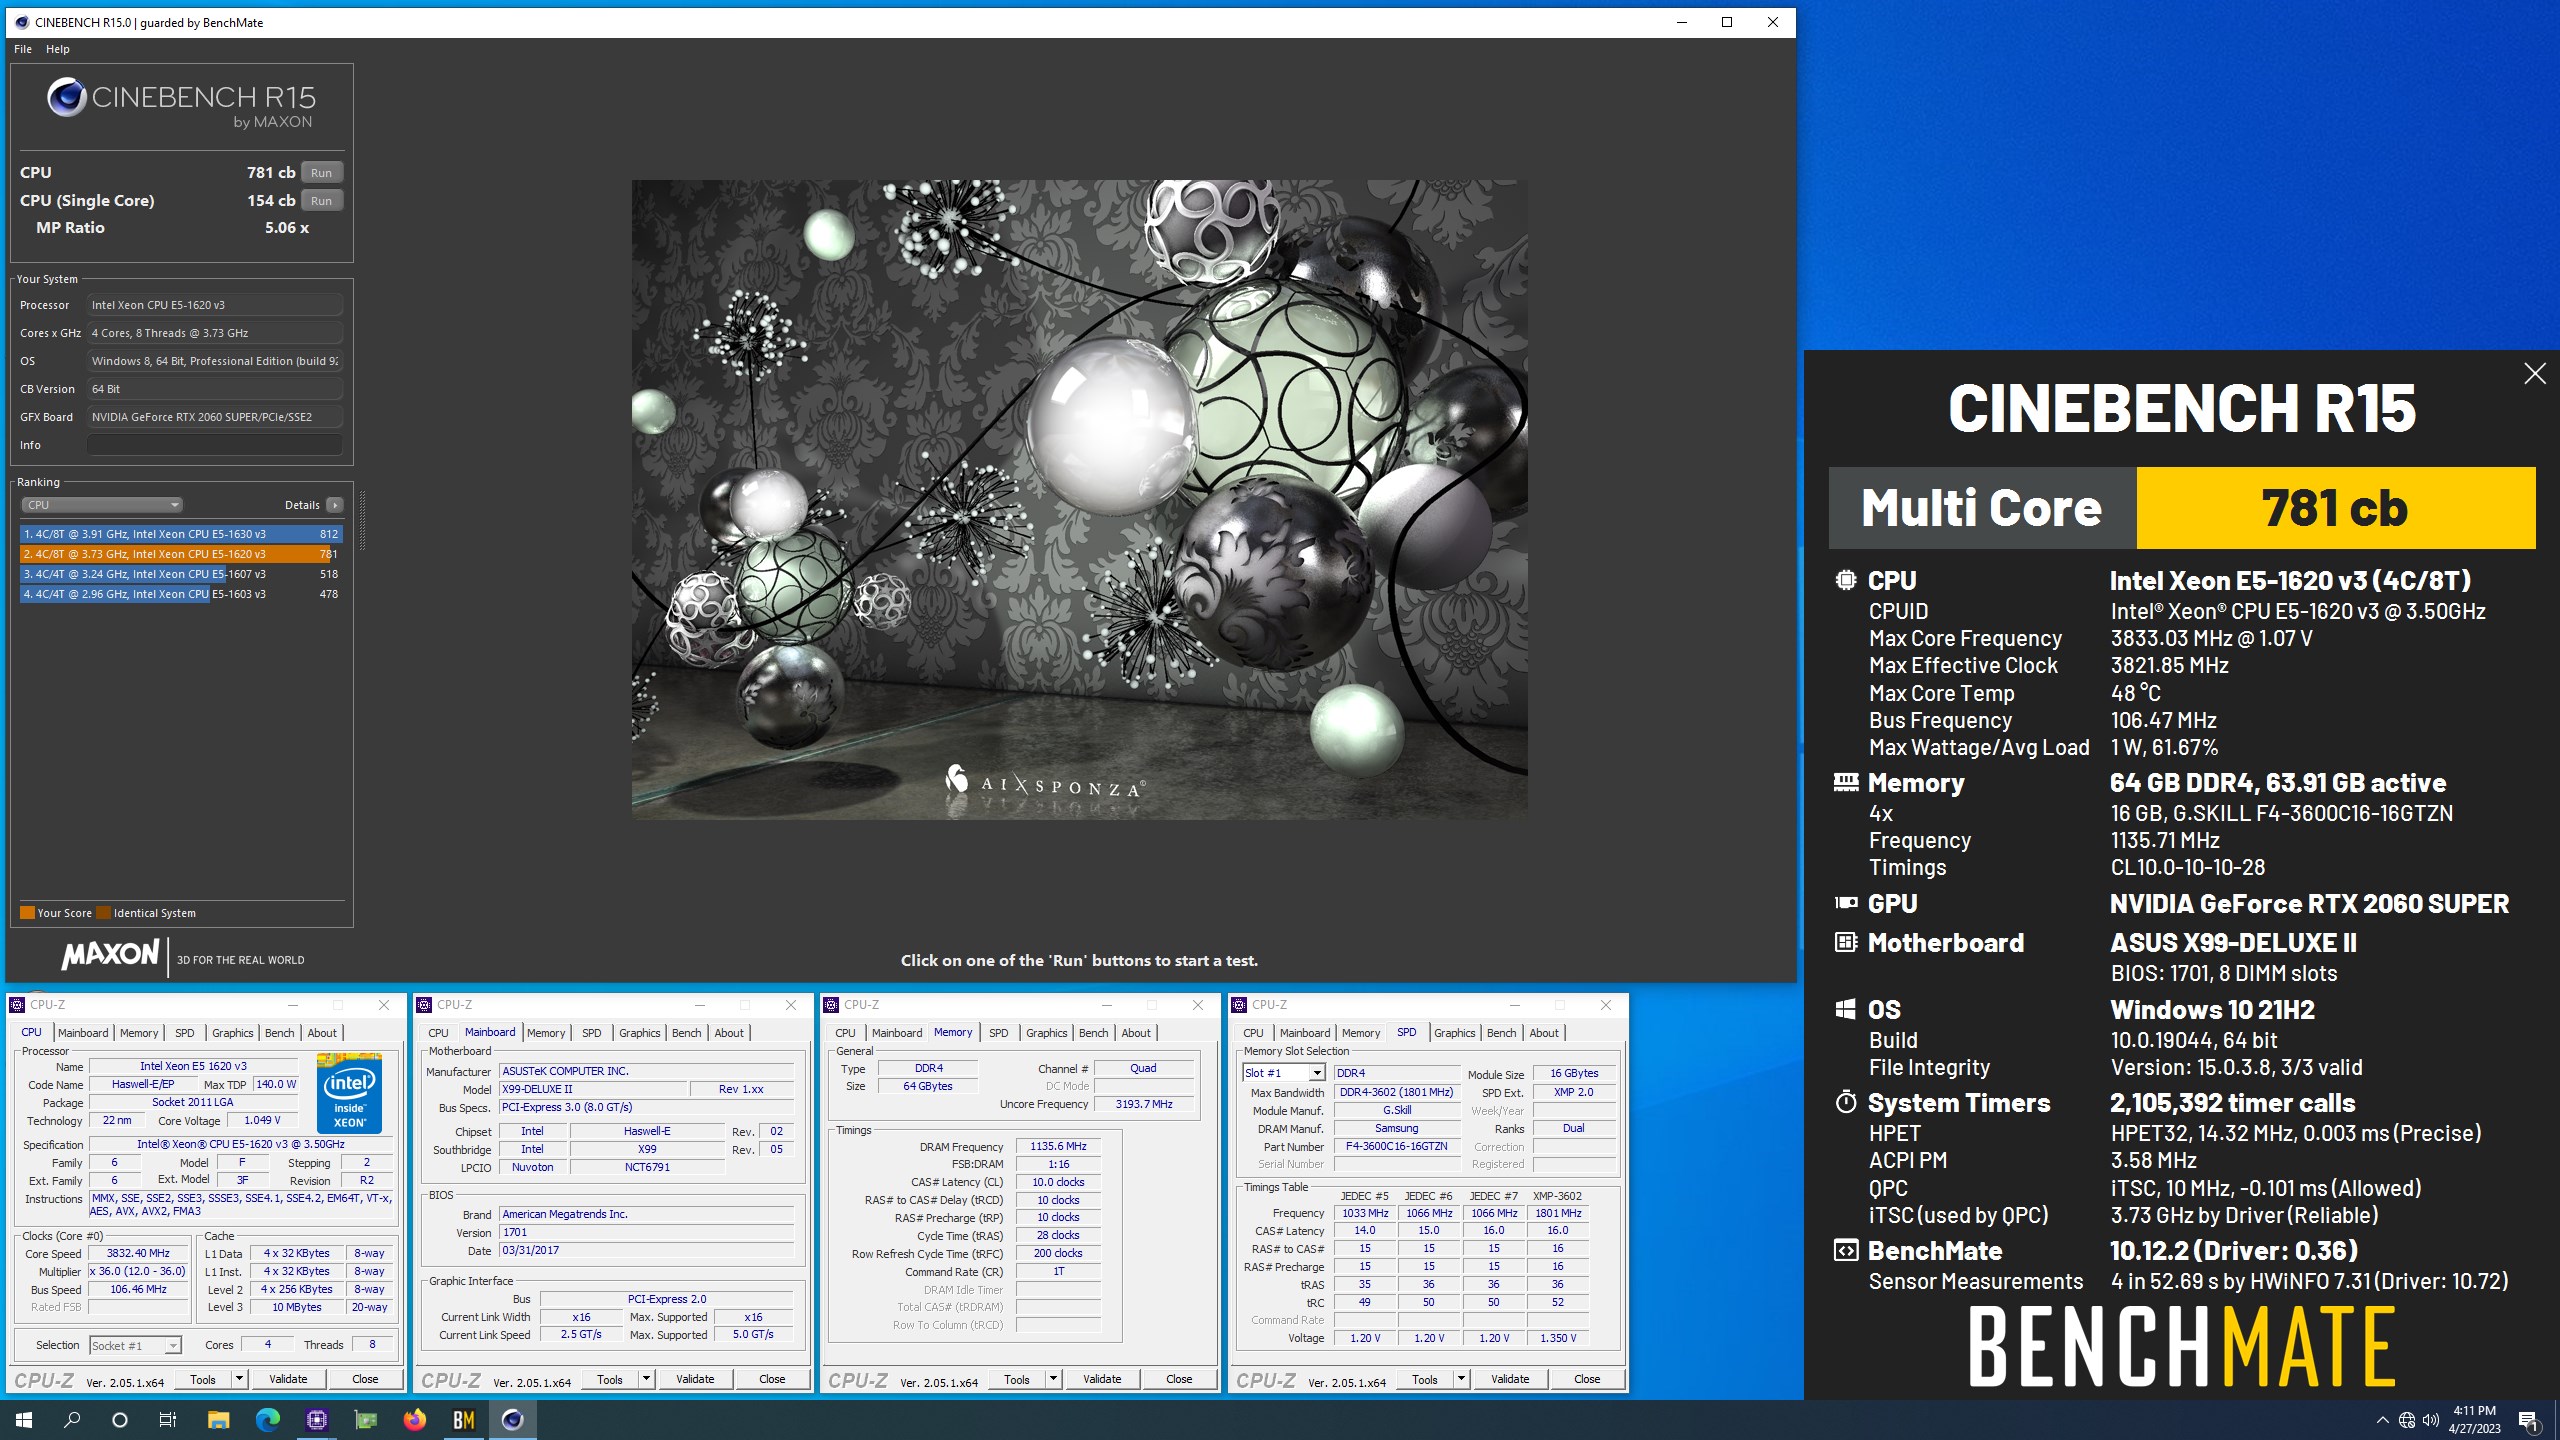Click the System Timers stopwatch icon
2560x1440 pixels.
coord(1846,1102)
